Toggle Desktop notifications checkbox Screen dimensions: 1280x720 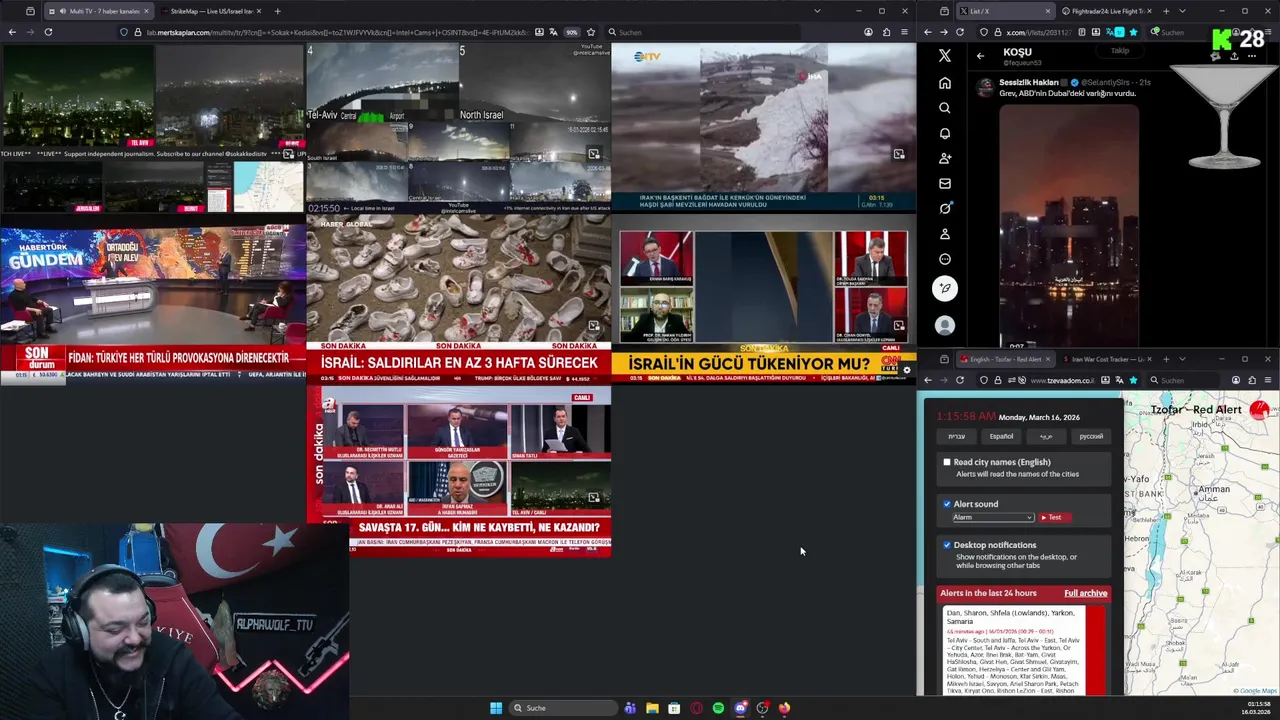point(947,545)
